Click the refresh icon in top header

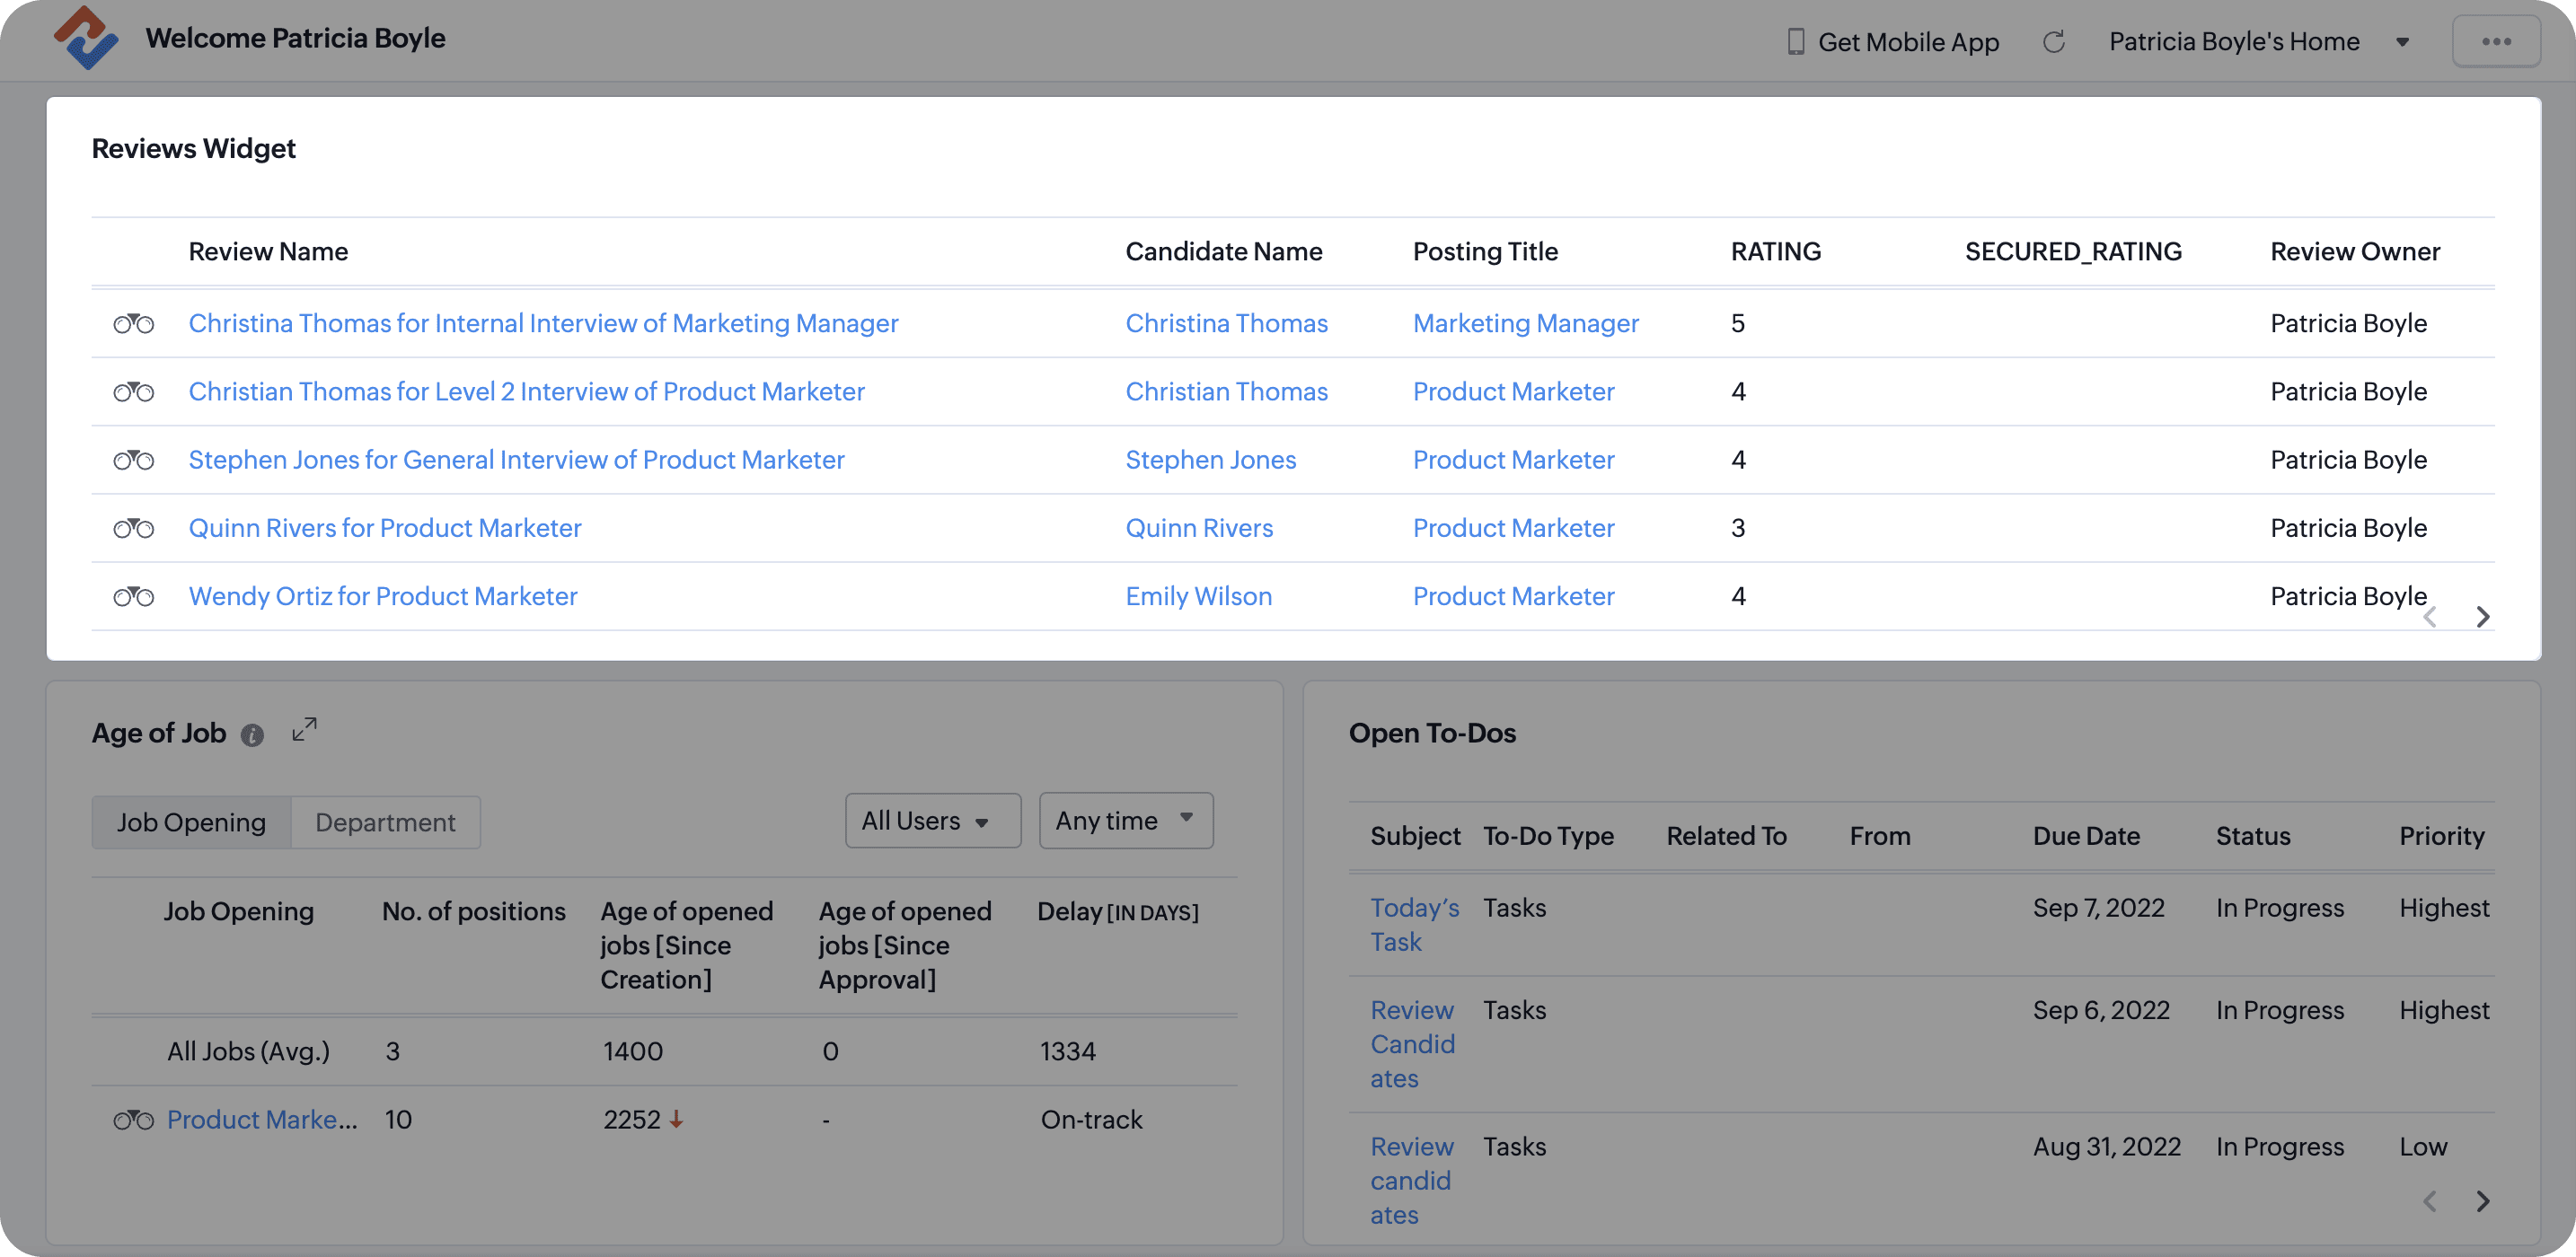2054,42
